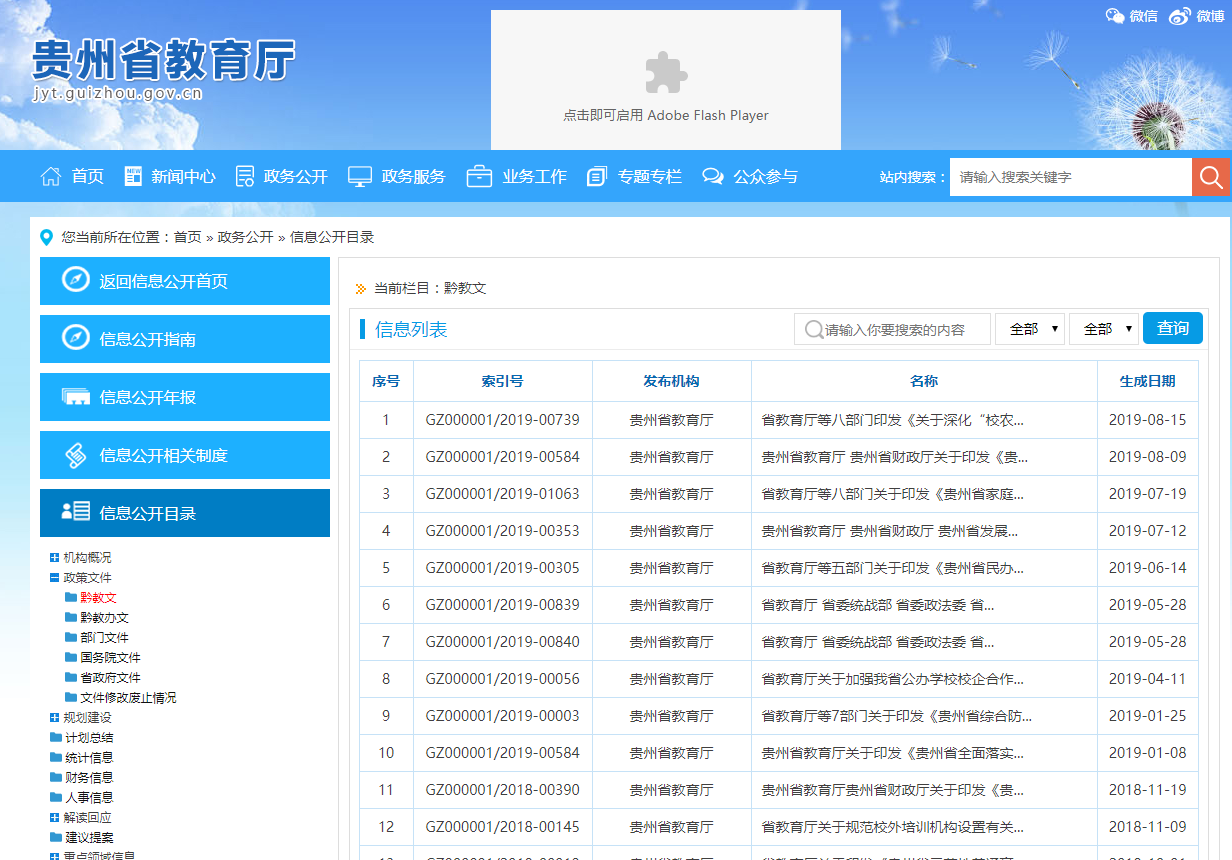The width and height of the screenshot is (1232, 860).
Task: Click the 政务服务 monitor icon
Action: (x=360, y=177)
